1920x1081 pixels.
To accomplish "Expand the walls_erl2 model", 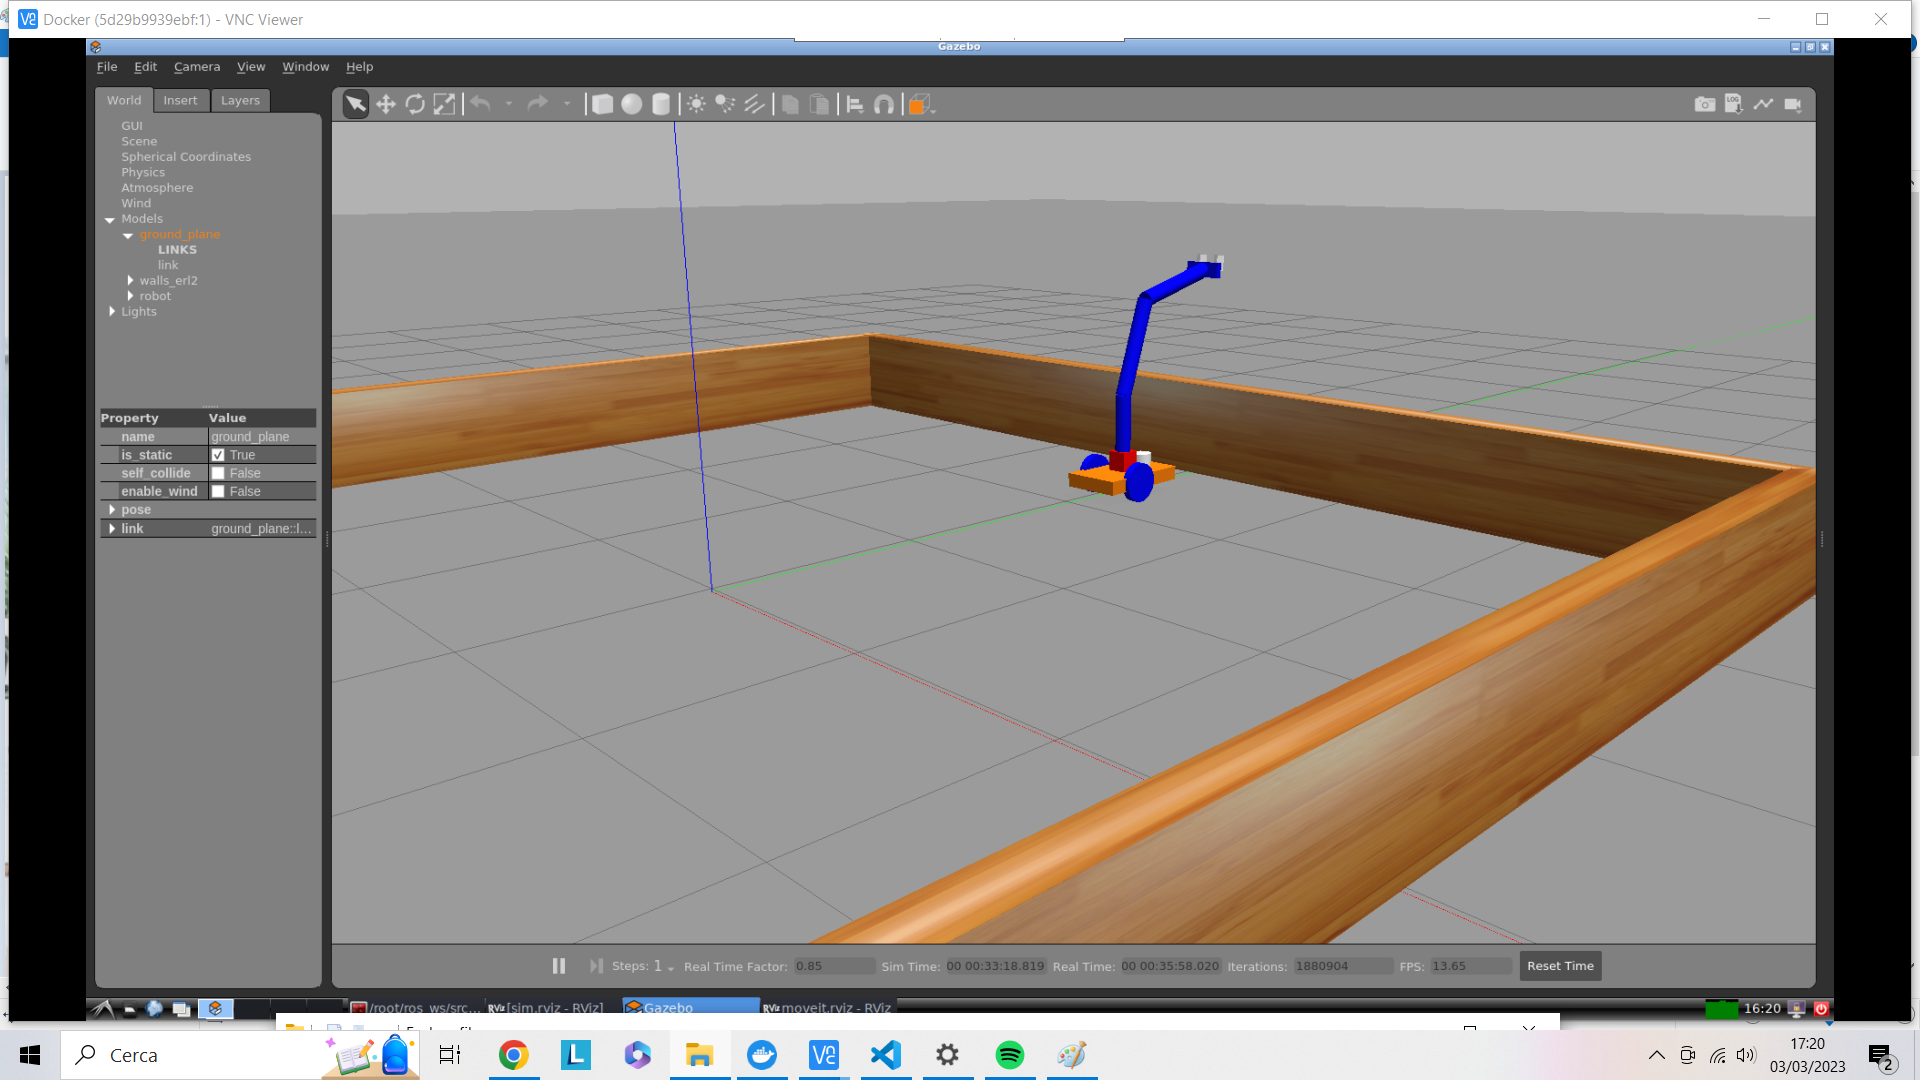I will click(x=130, y=281).
